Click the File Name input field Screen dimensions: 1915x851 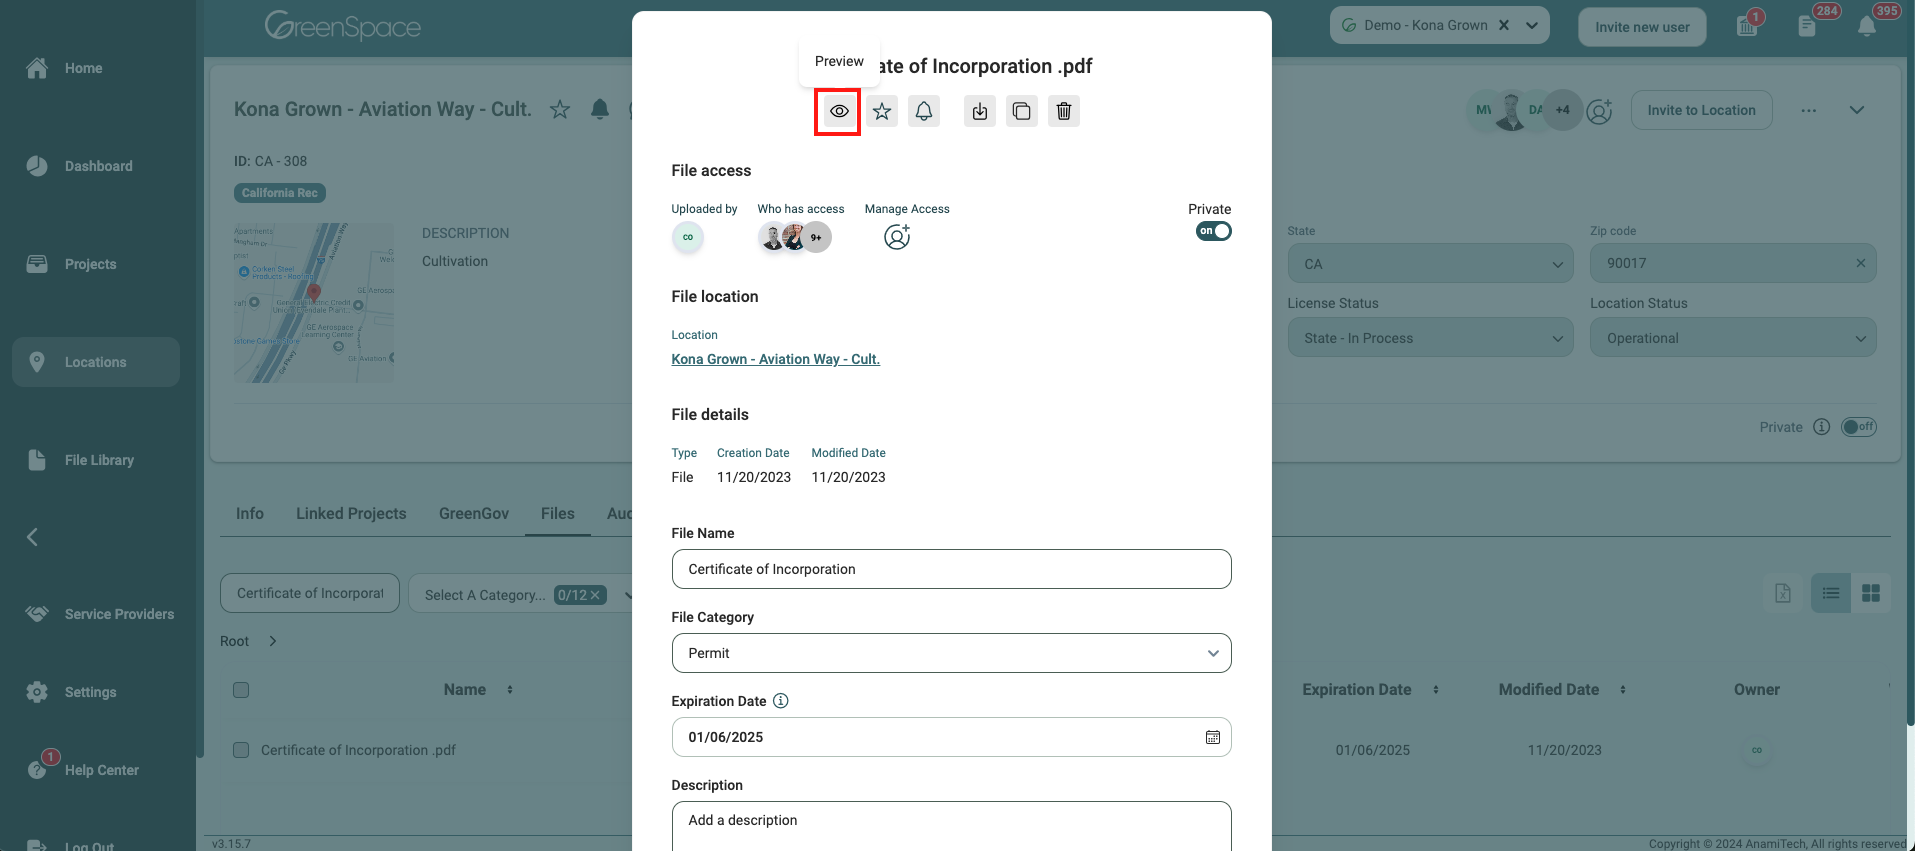pos(951,569)
